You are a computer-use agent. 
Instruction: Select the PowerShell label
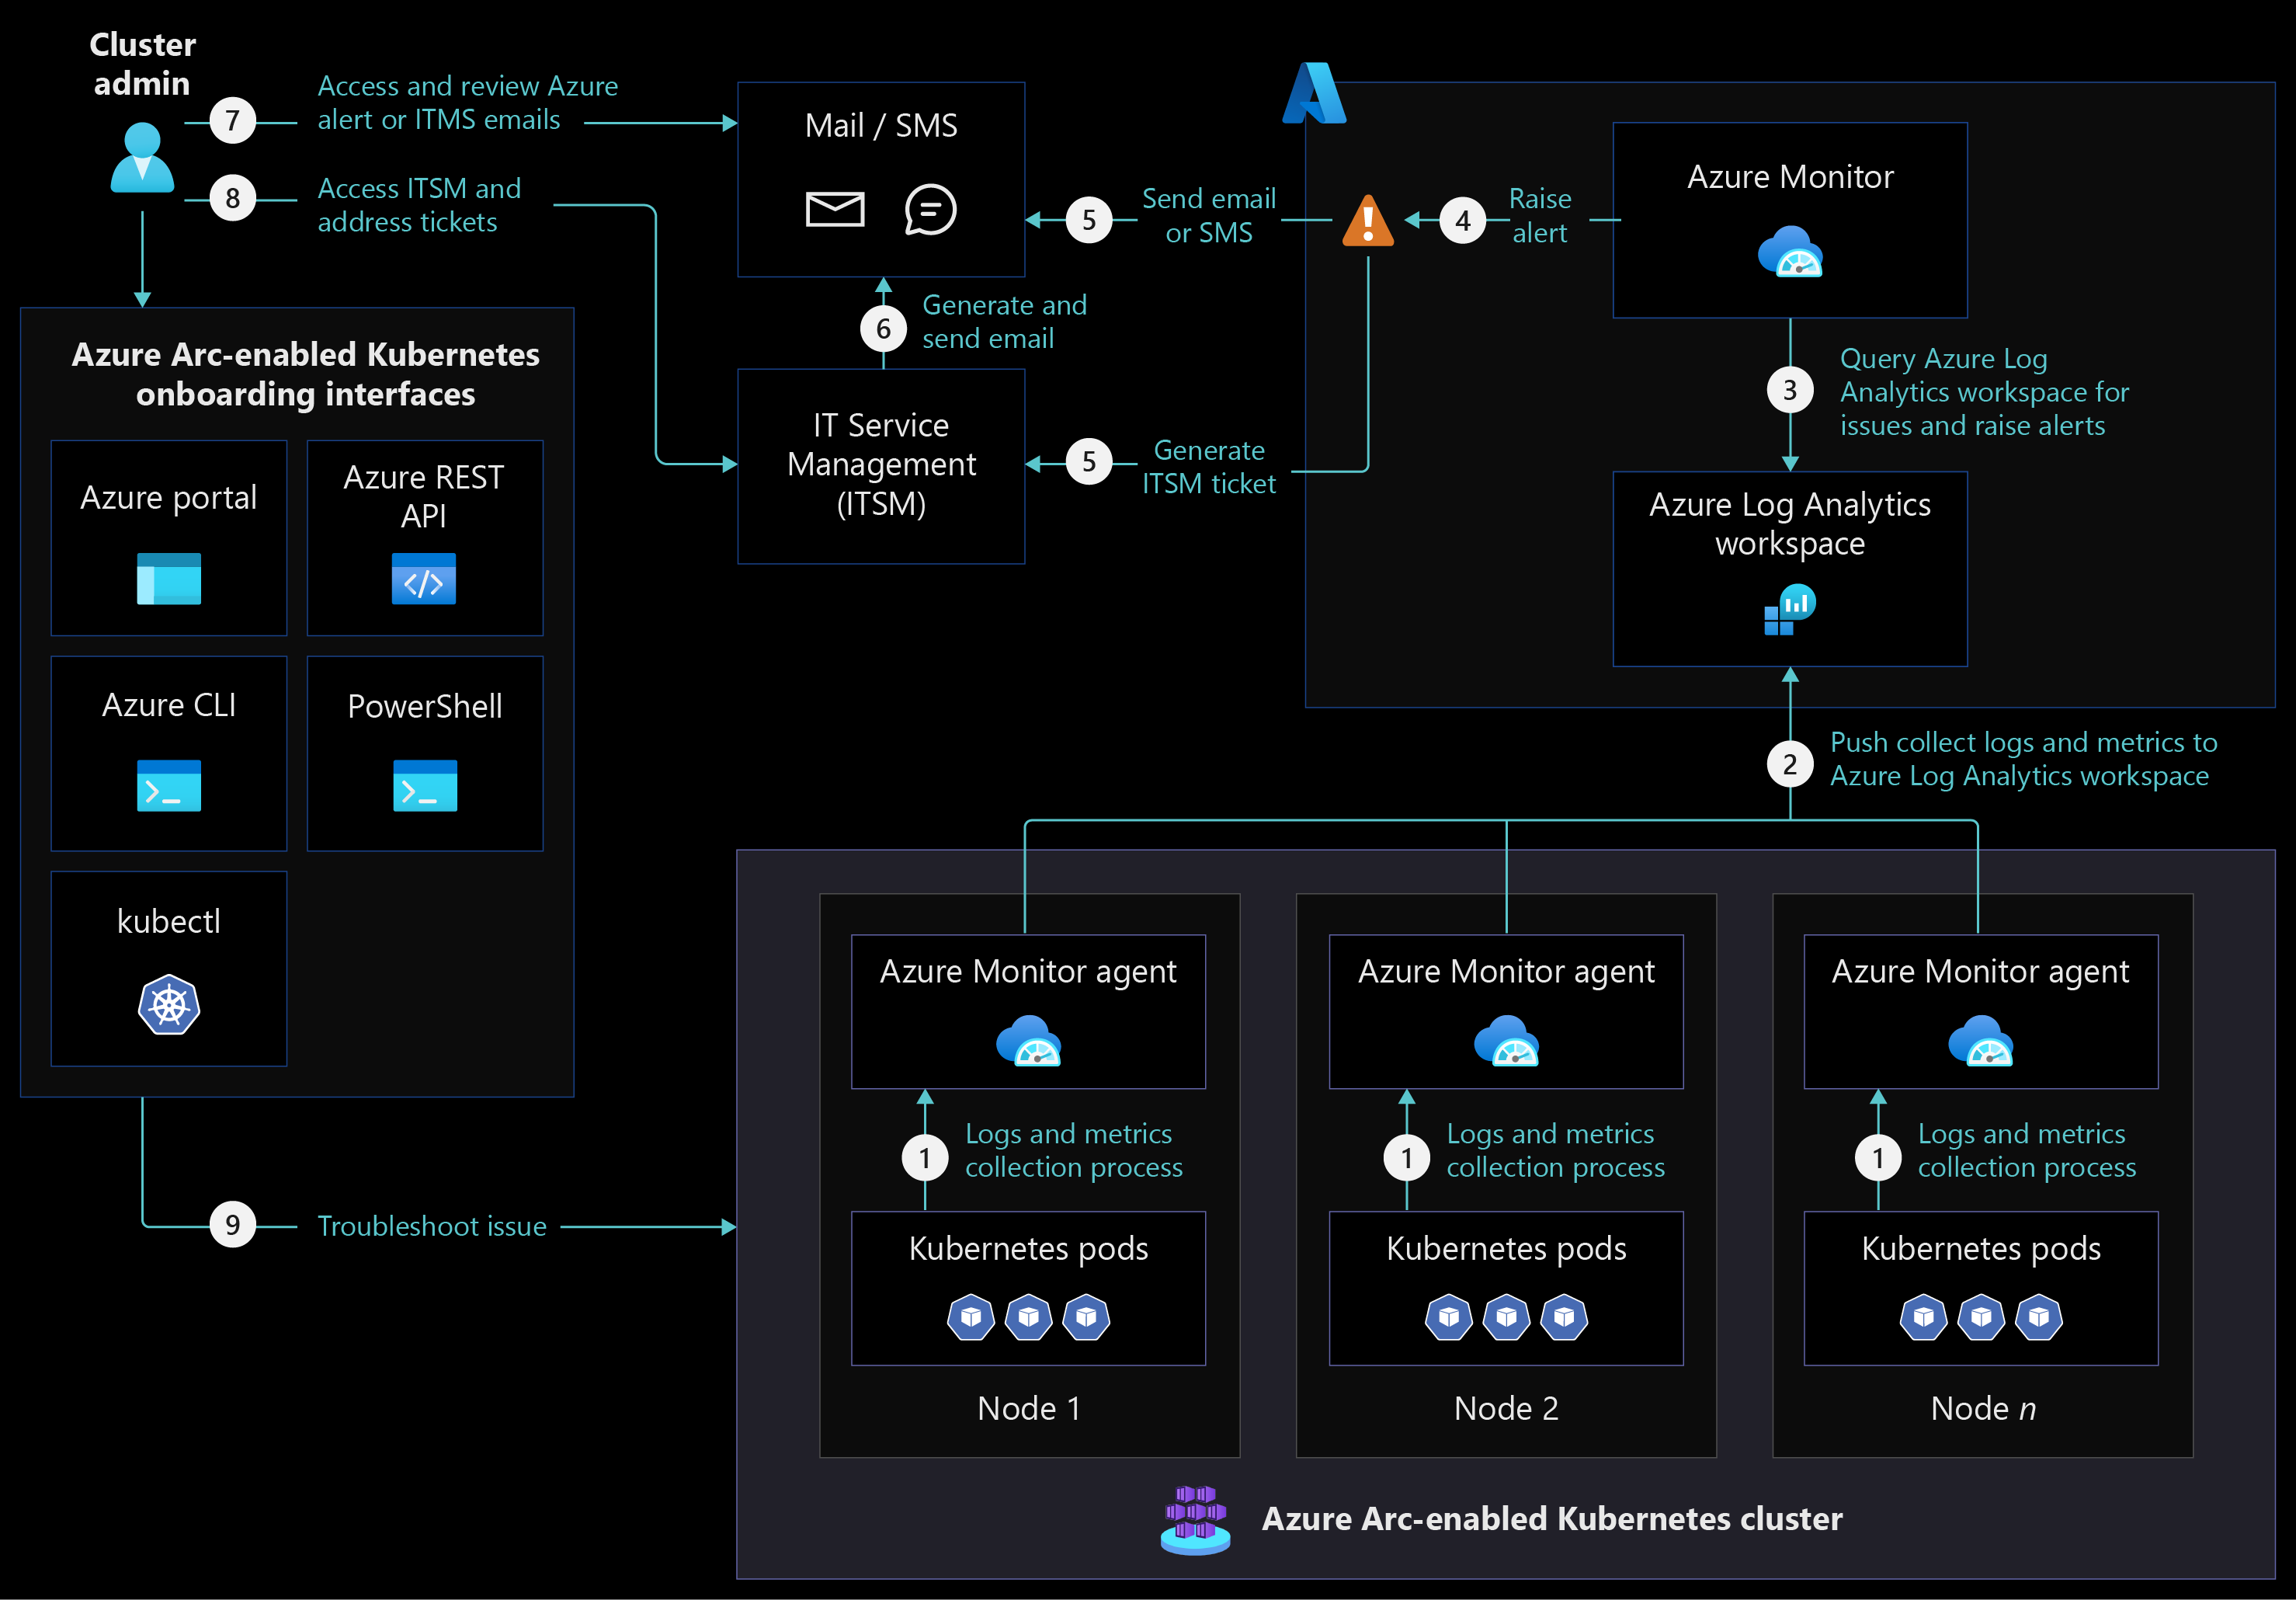[x=425, y=706]
